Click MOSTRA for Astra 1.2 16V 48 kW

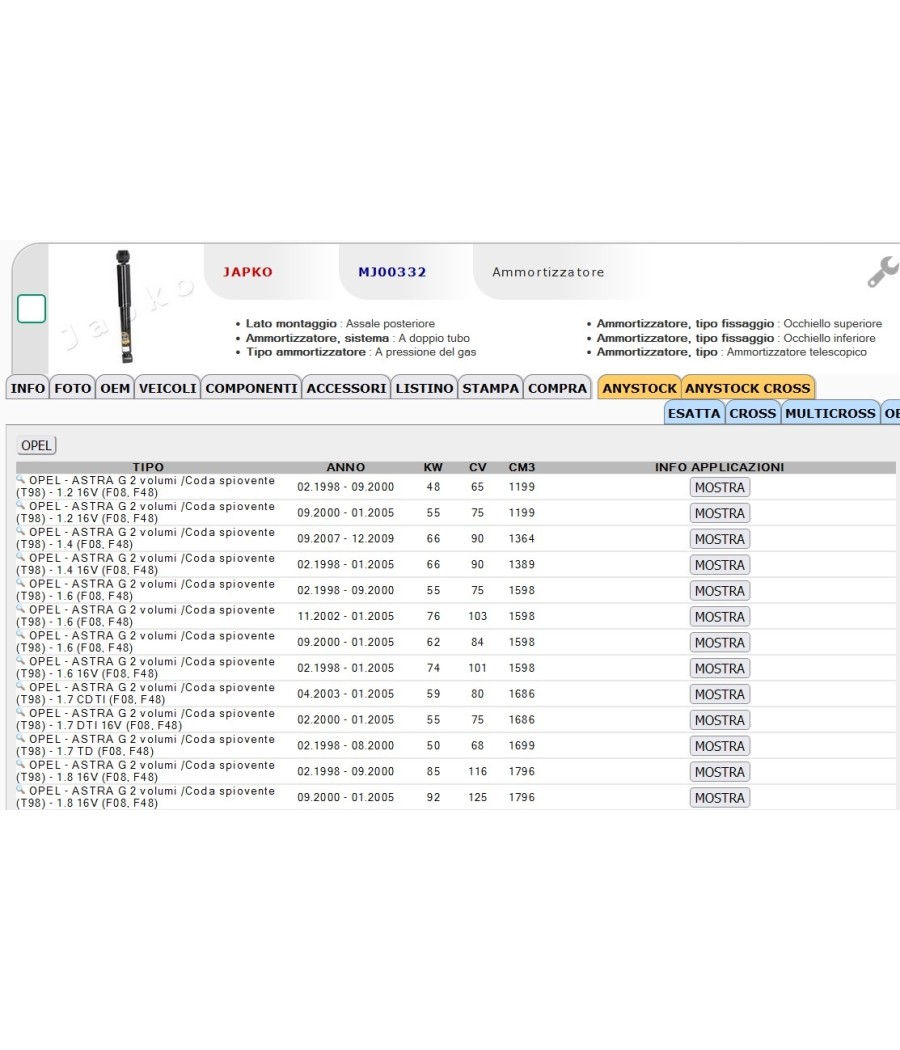coord(720,487)
